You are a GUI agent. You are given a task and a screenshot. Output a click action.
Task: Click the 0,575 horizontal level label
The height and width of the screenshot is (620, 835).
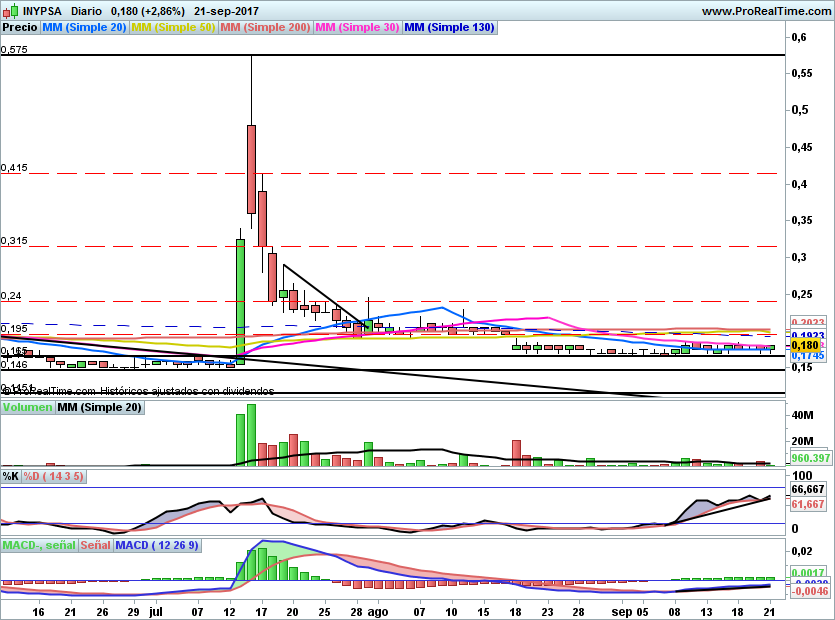(x=14, y=49)
